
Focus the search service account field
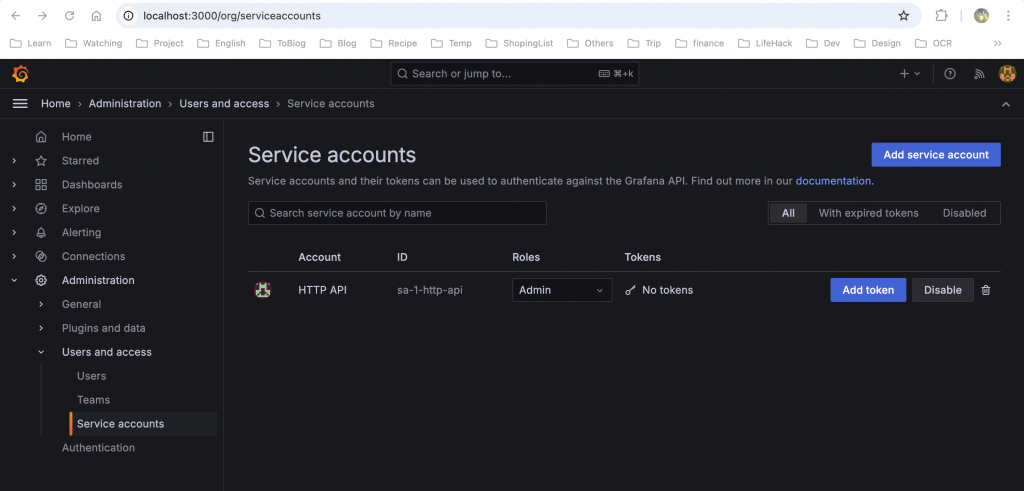(x=400, y=213)
